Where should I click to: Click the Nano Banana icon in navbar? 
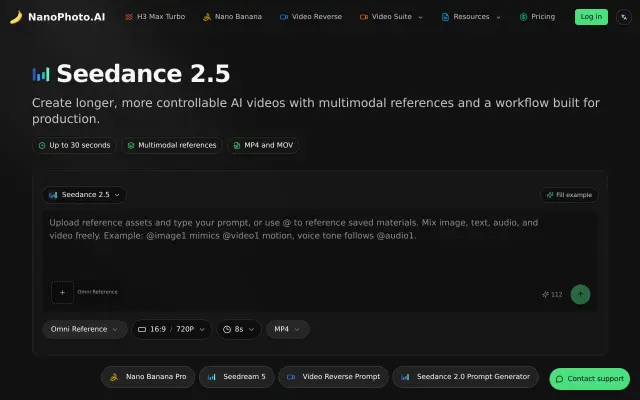click(x=207, y=17)
